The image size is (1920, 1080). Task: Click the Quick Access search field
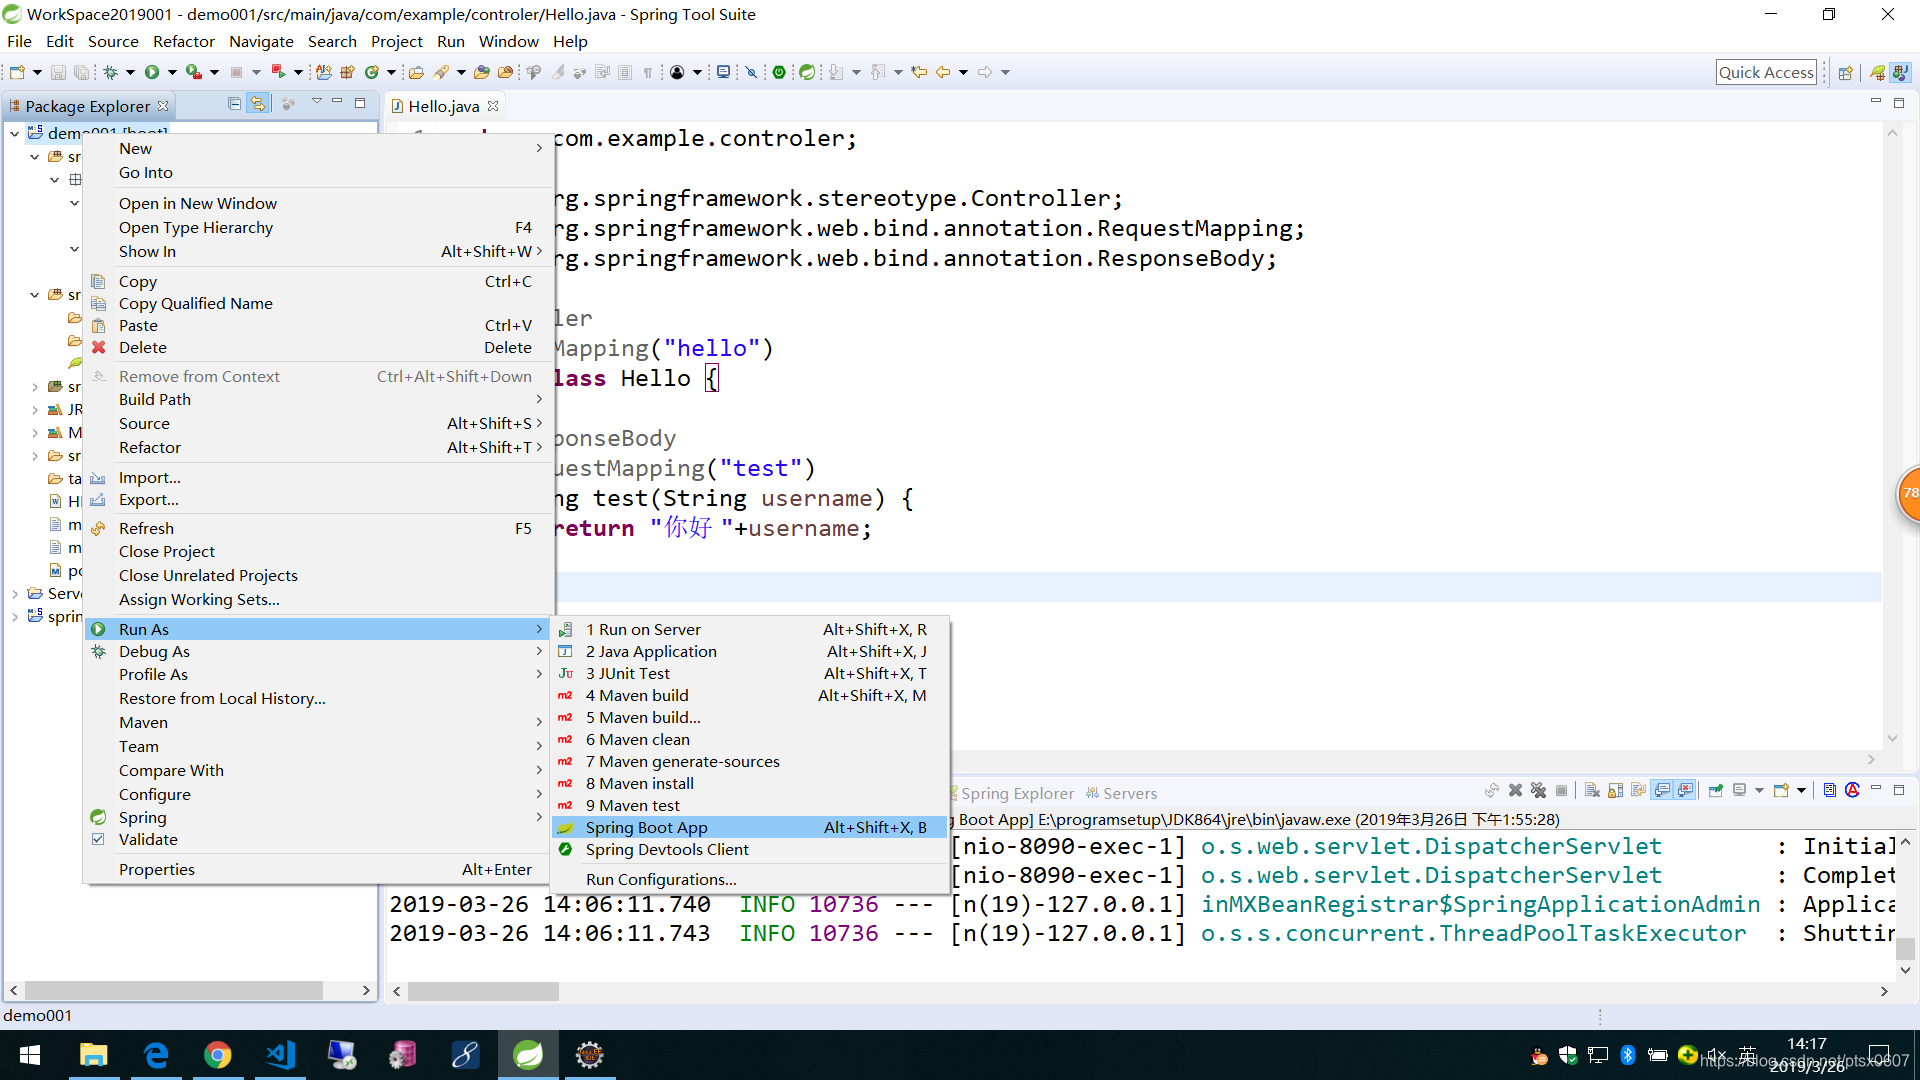[1765, 72]
